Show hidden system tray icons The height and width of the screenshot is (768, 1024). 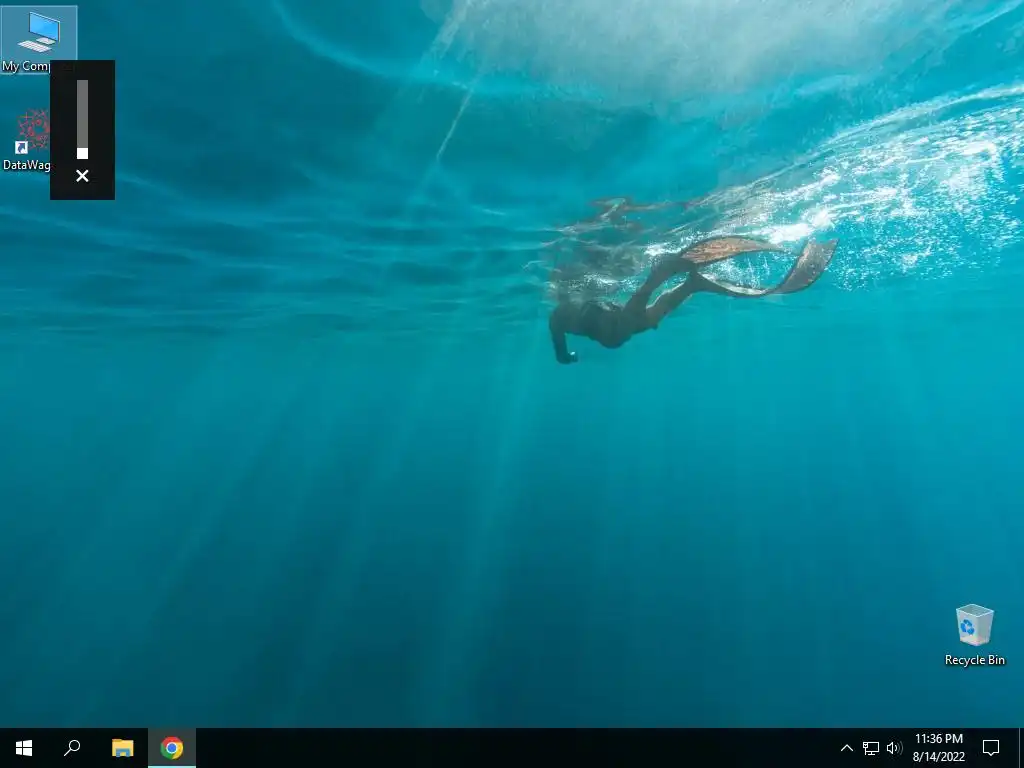846,748
